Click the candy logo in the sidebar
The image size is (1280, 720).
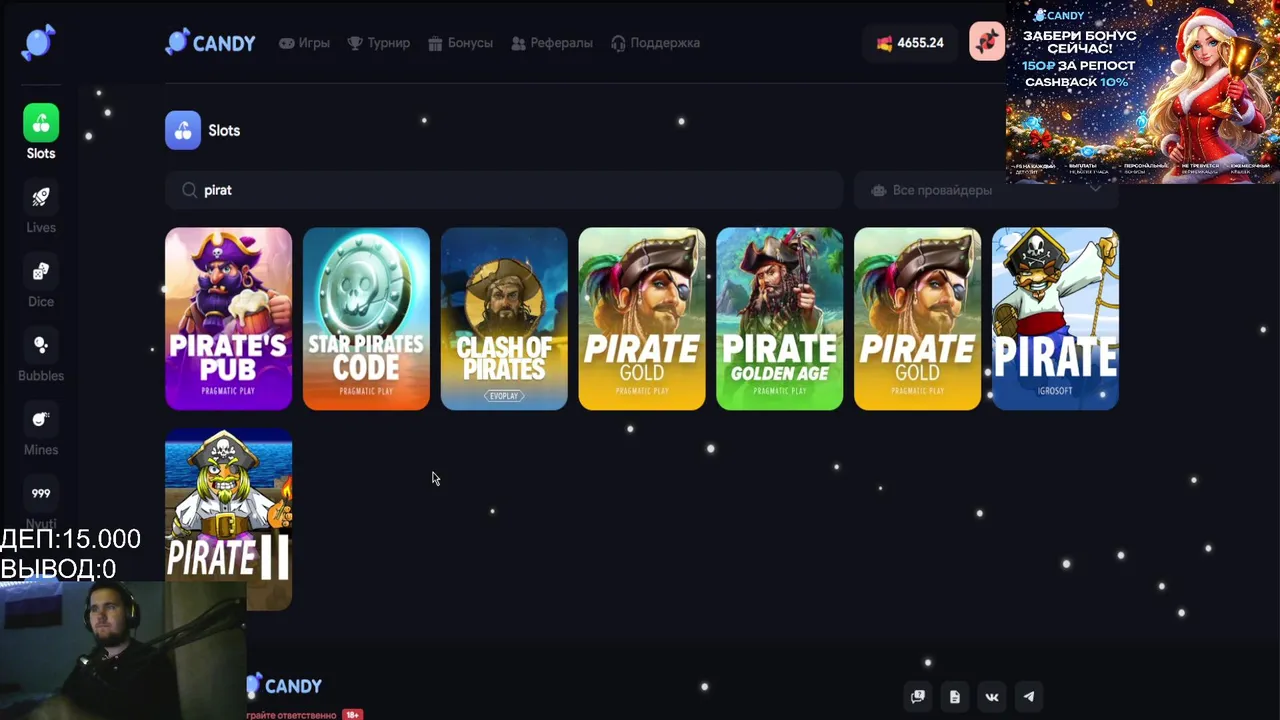coord(38,43)
